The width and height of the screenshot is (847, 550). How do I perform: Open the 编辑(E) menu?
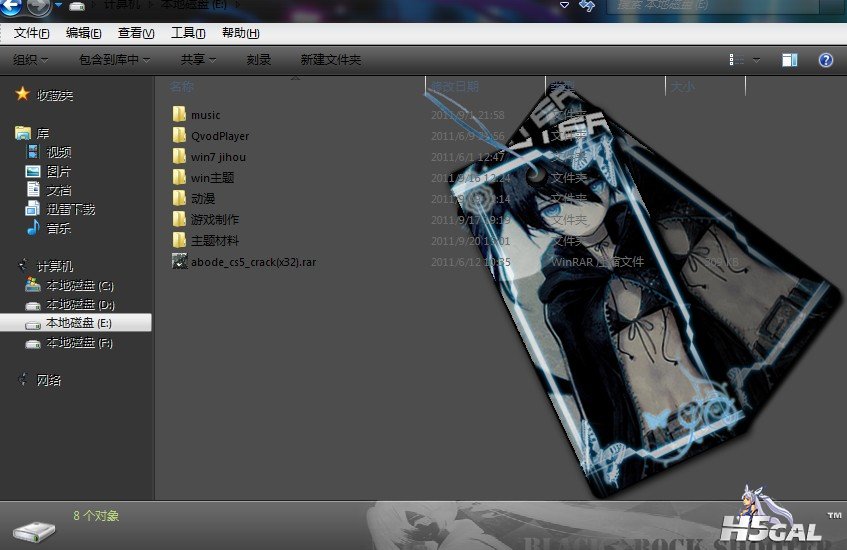pyautogui.click(x=83, y=33)
